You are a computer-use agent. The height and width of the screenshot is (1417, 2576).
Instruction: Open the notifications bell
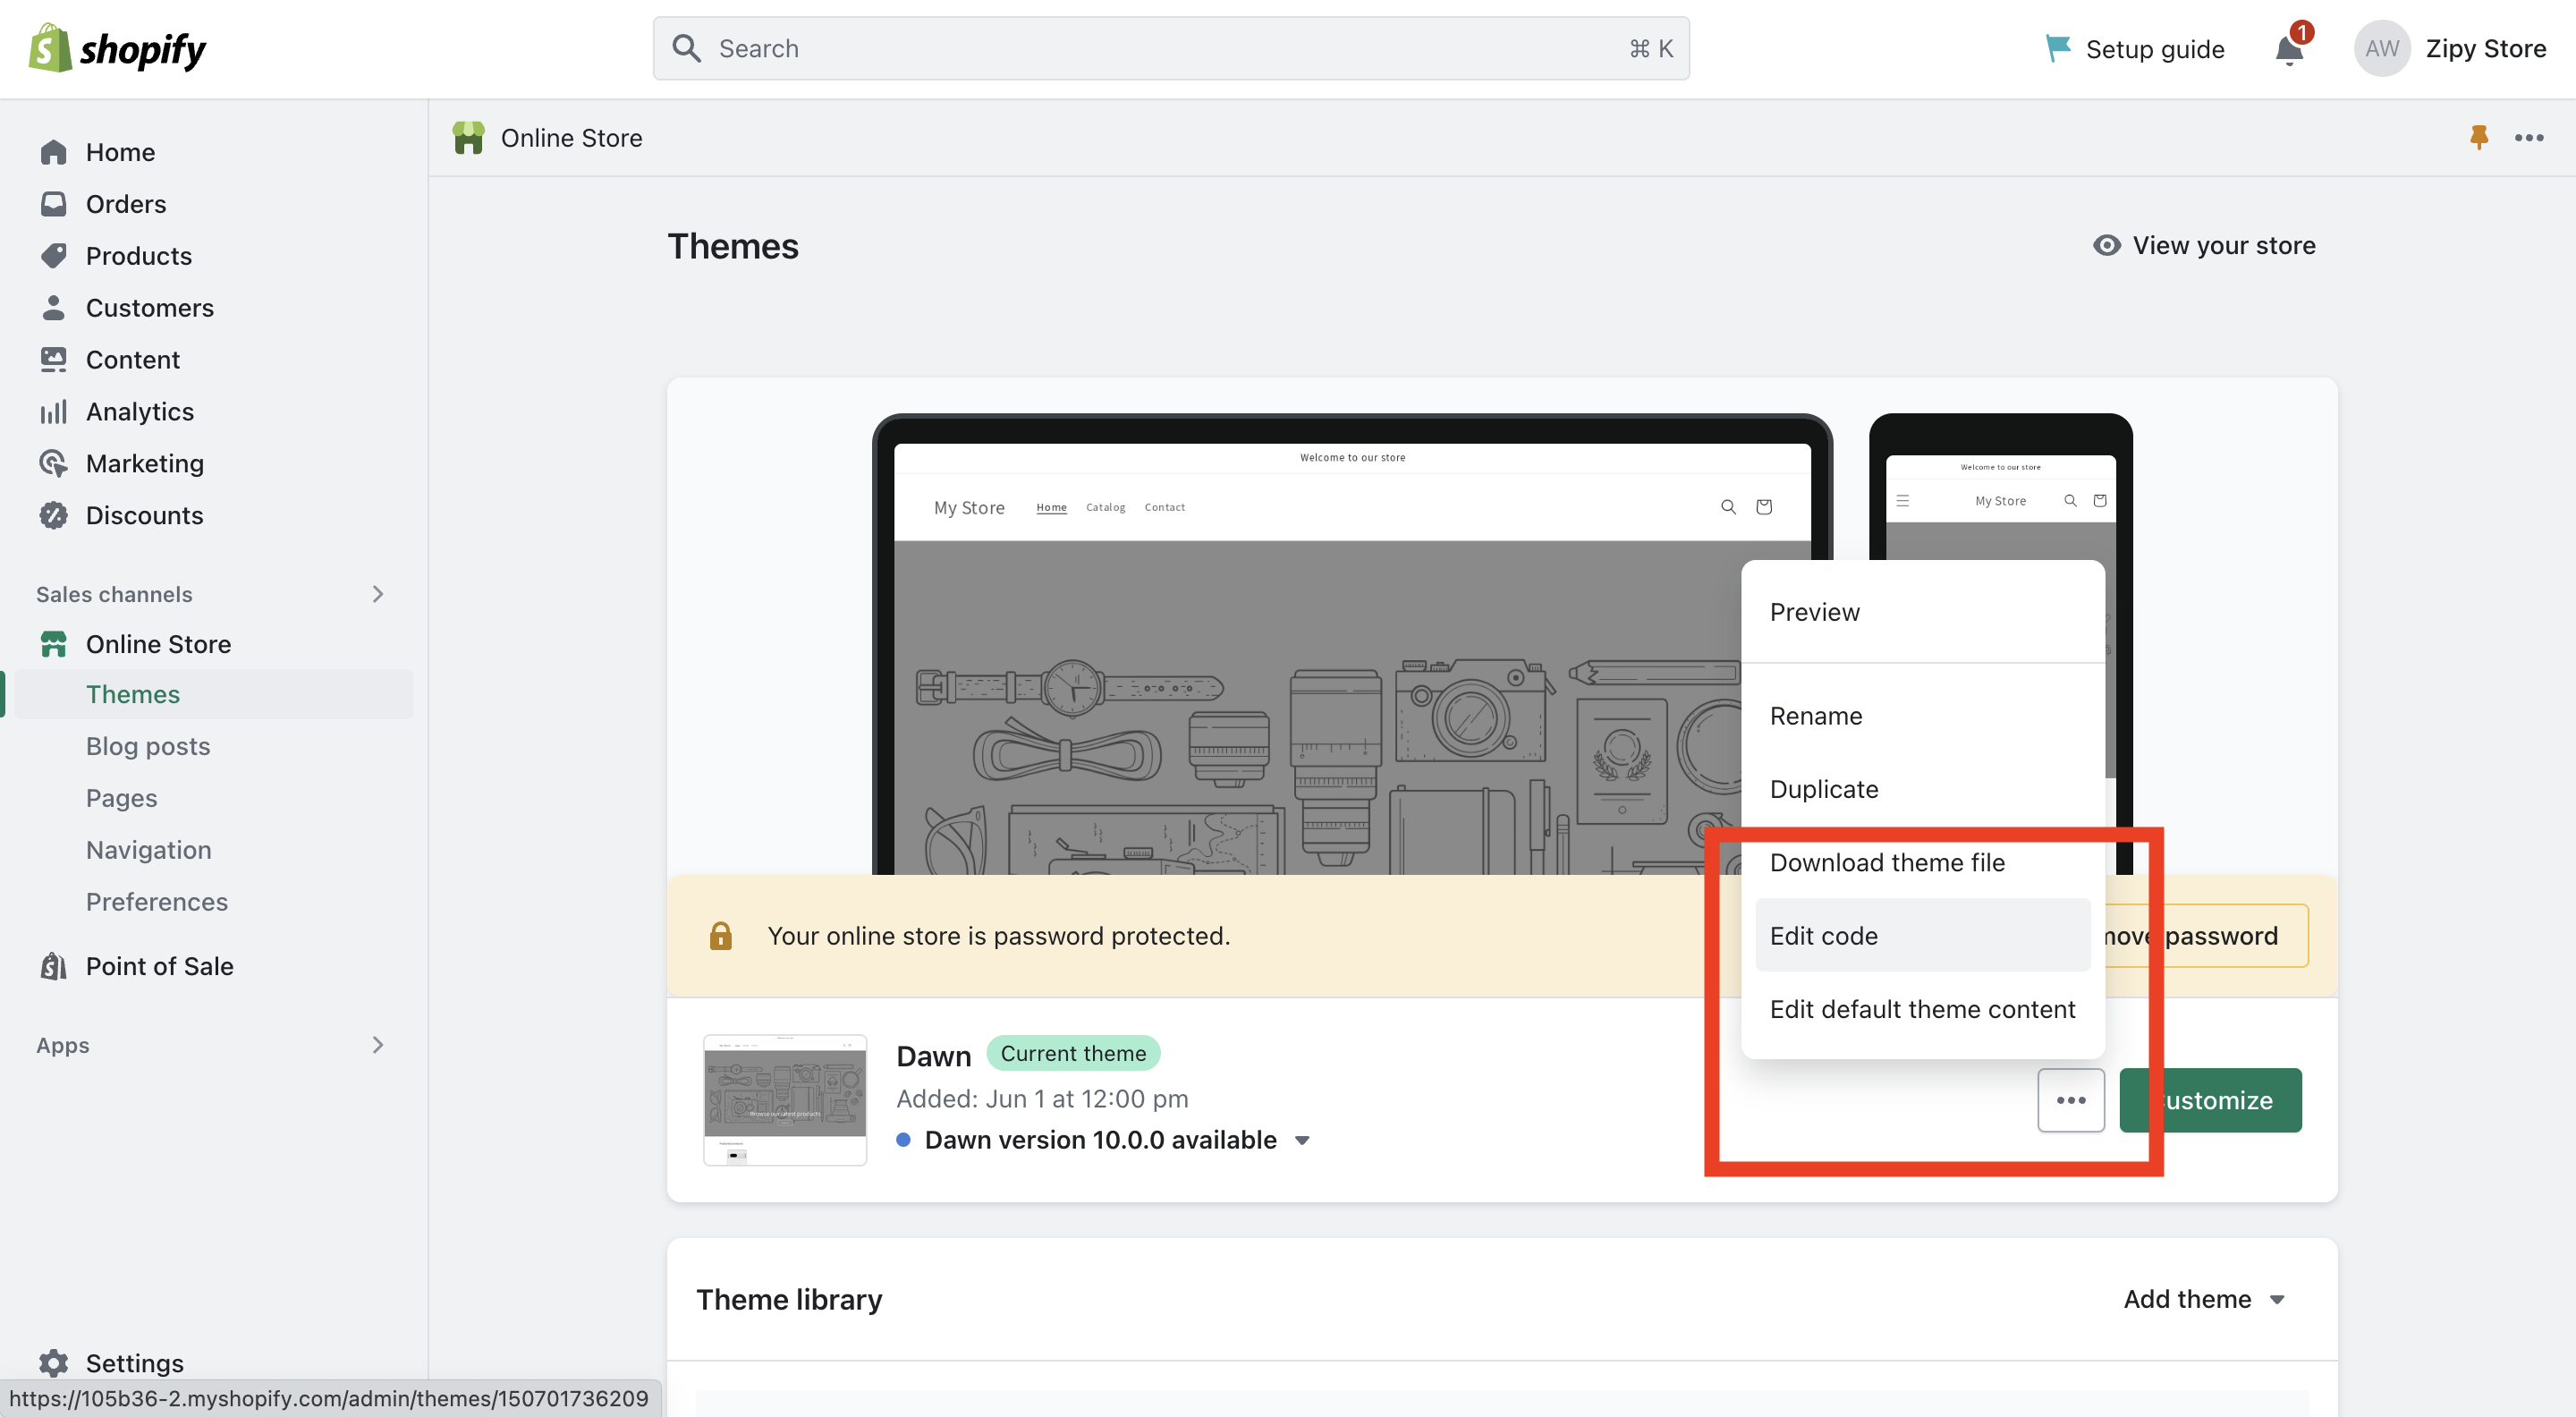click(2289, 49)
